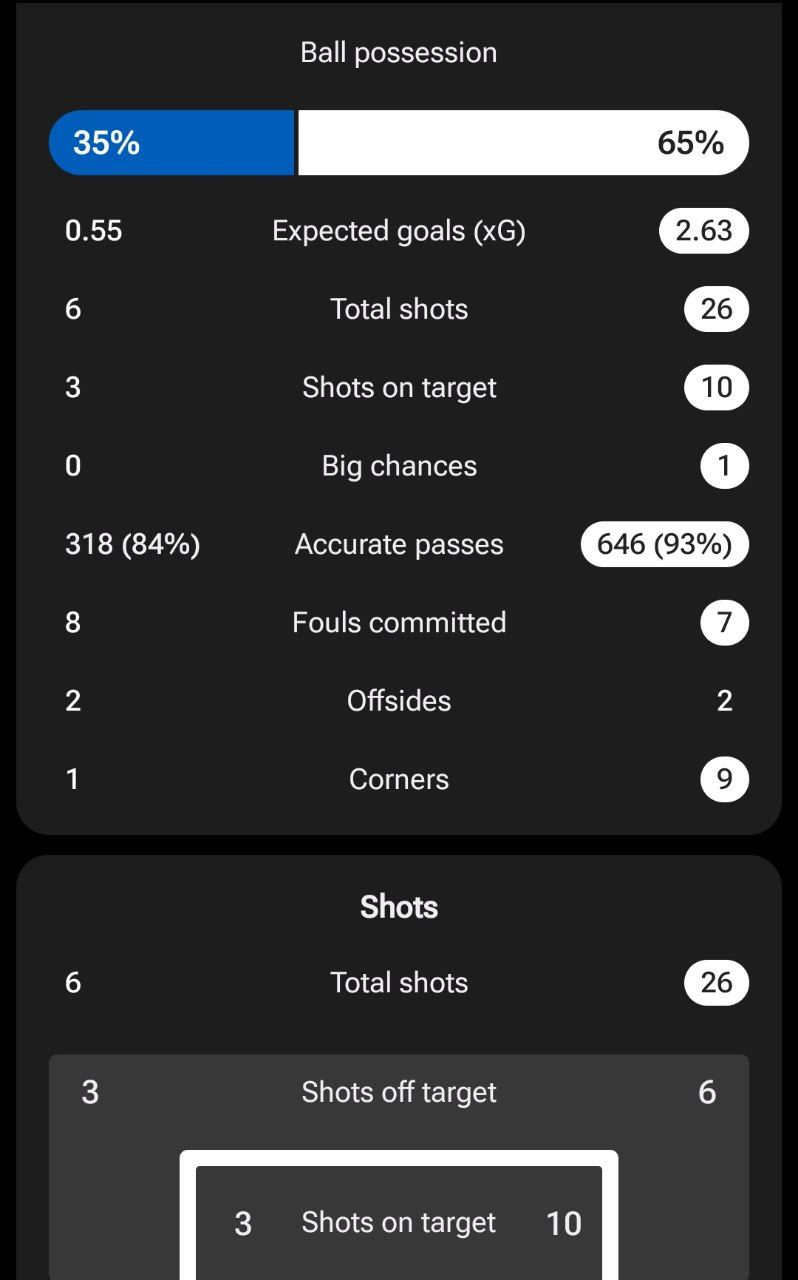
Task: Tap the 646 (93%) accurate passes badge
Action: pyautogui.click(x=665, y=544)
